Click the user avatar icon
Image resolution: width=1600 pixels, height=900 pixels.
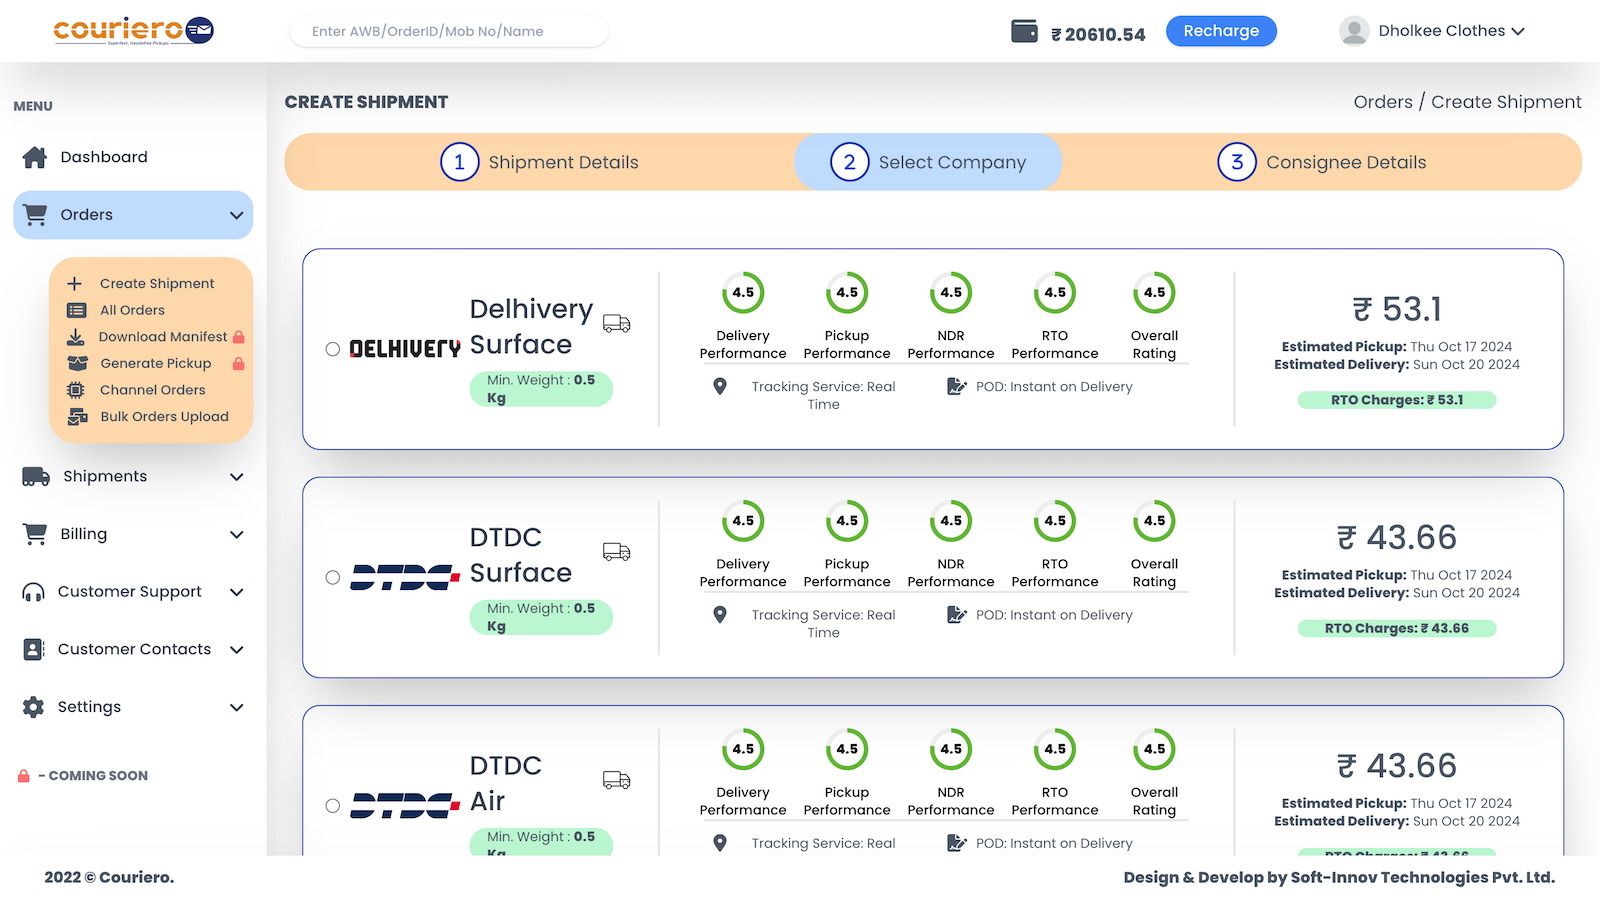(x=1354, y=31)
